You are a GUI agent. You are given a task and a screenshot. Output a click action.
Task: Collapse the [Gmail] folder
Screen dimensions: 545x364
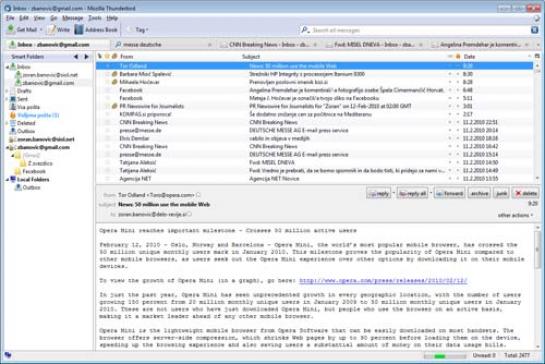pyautogui.click(x=13, y=155)
